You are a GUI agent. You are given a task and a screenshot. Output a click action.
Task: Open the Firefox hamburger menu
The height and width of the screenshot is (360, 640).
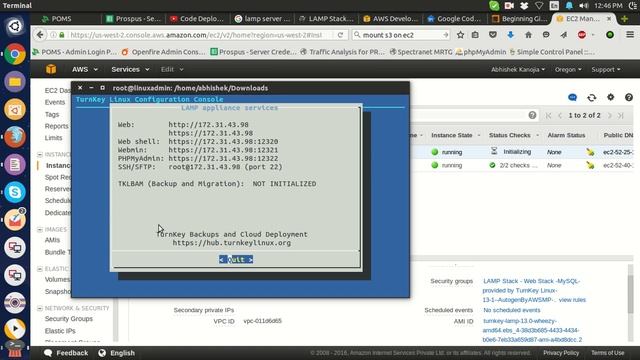(630, 35)
